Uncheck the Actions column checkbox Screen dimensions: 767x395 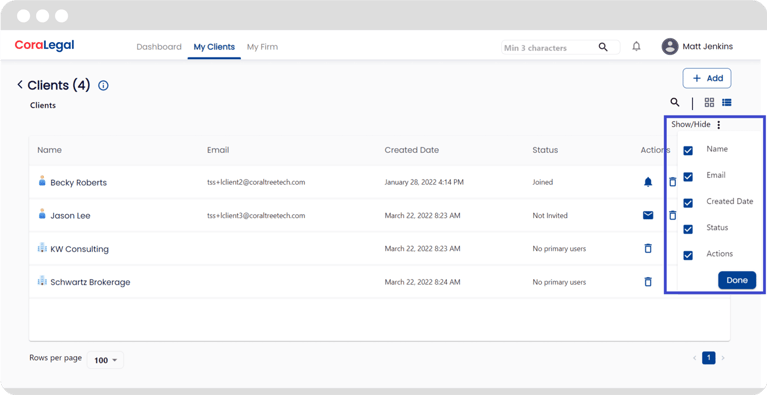(688, 255)
